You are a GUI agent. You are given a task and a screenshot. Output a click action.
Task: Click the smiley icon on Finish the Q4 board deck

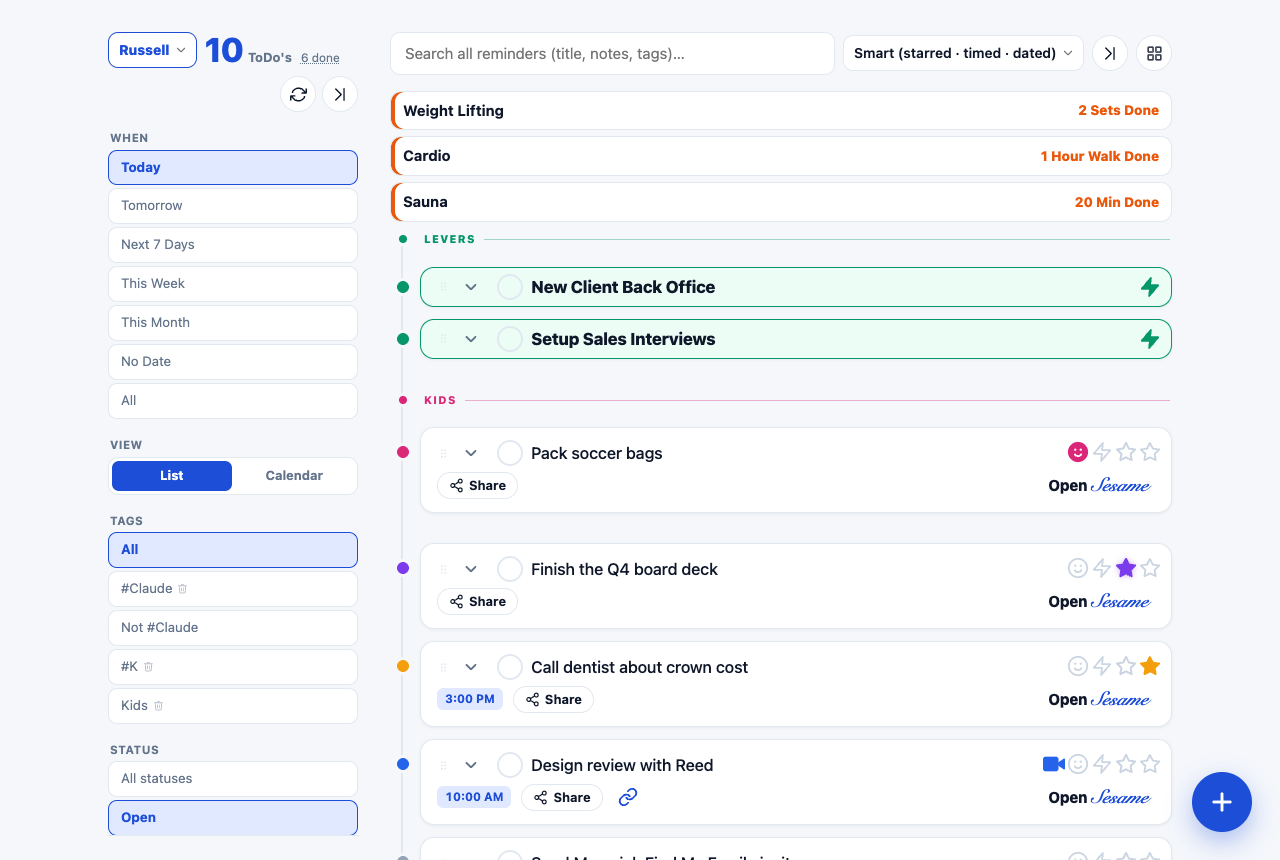[x=1078, y=568]
